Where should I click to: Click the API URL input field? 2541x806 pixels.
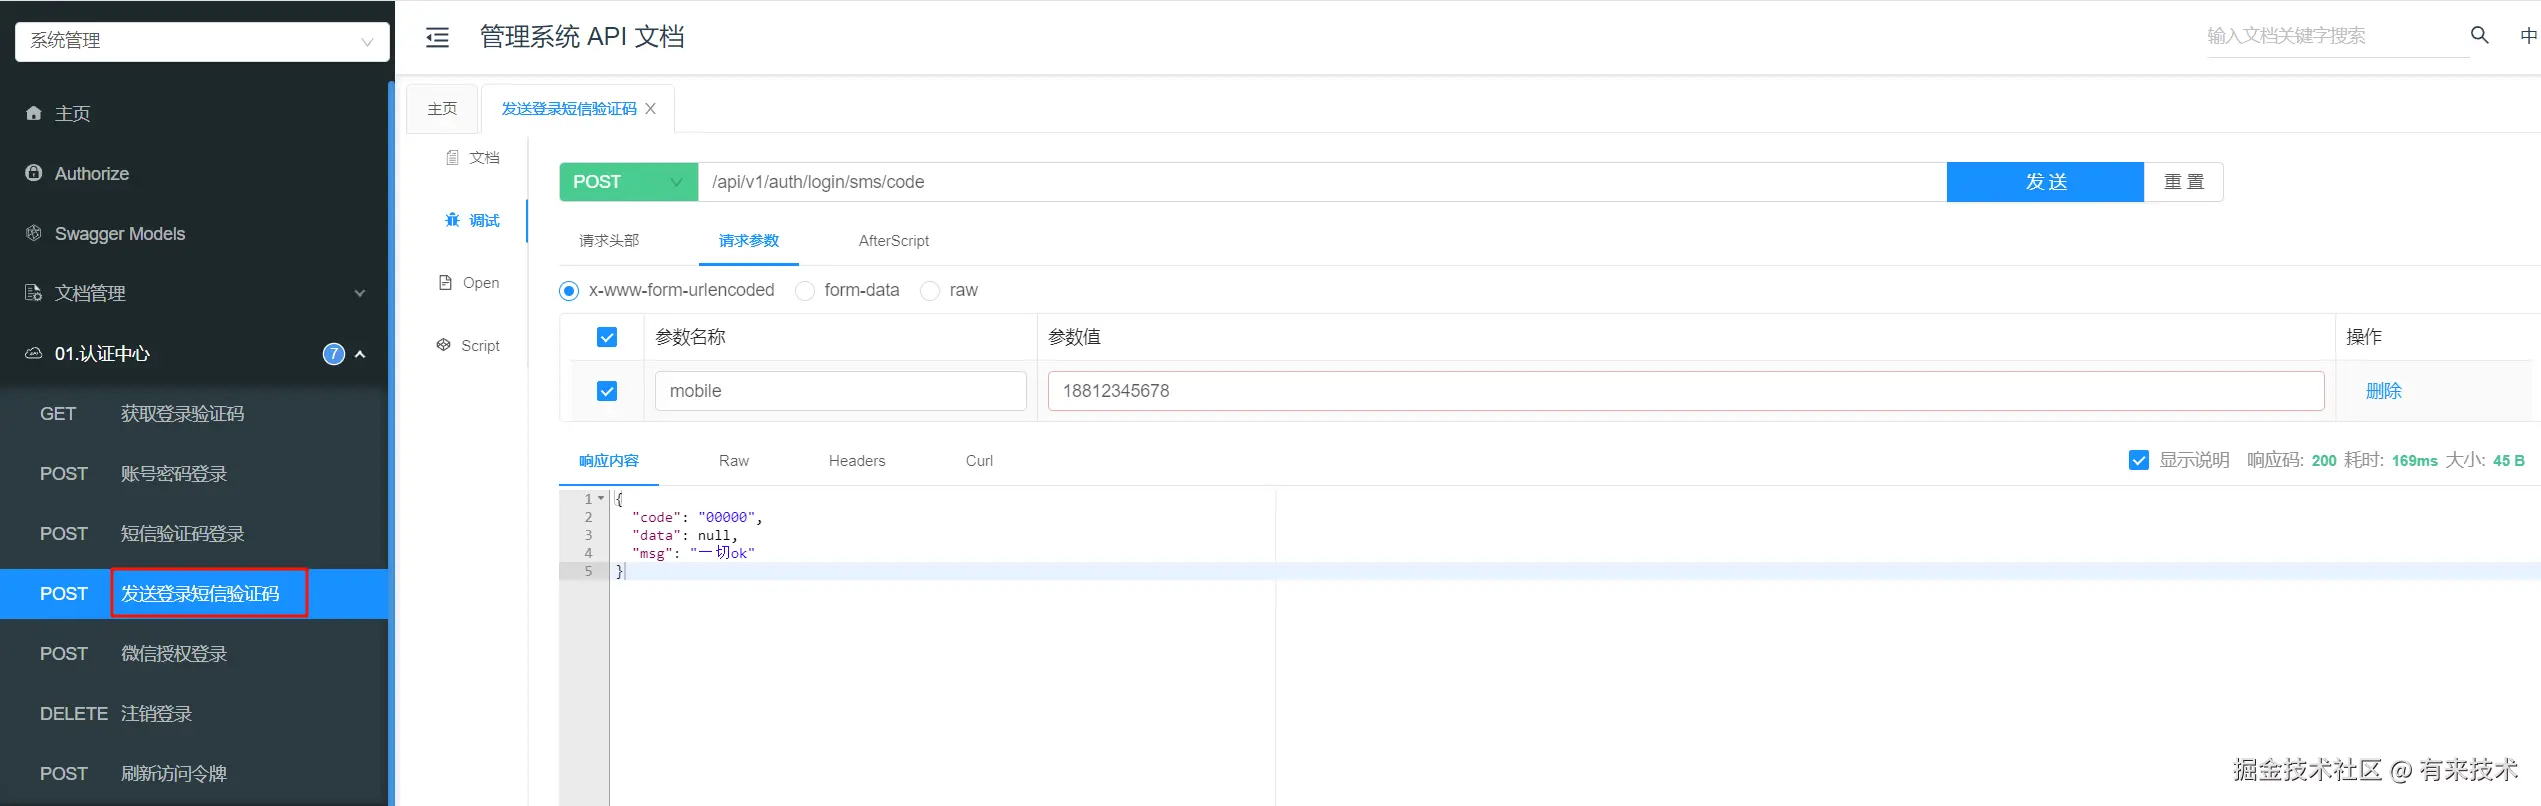(x=1322, y=182)
